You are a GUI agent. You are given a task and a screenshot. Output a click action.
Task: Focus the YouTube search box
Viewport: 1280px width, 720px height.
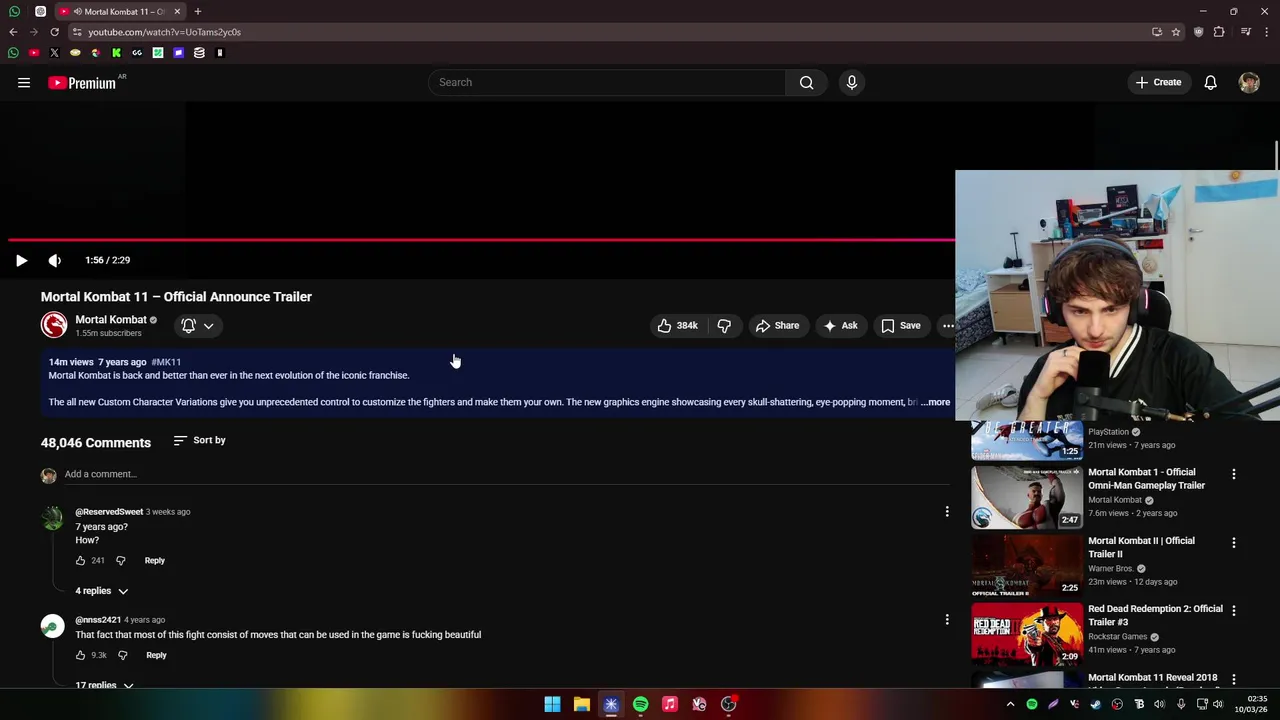607,82
